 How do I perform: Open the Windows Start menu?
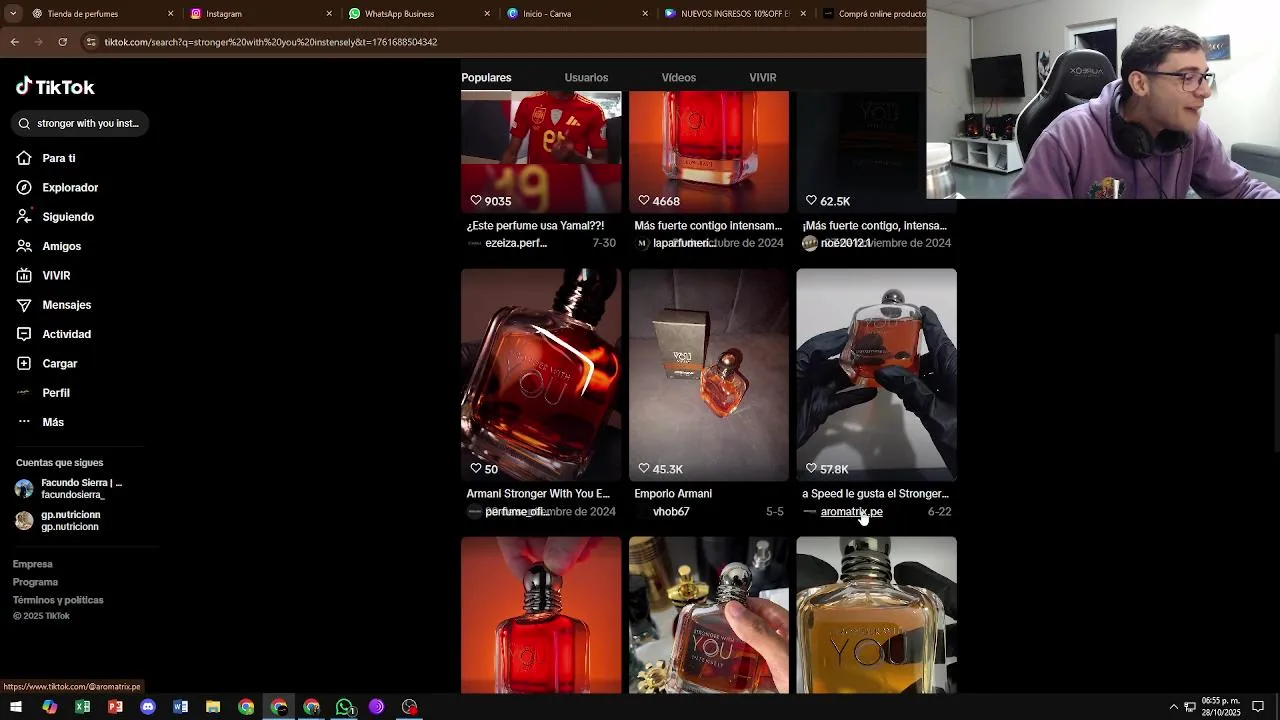[x=16, y=707]
